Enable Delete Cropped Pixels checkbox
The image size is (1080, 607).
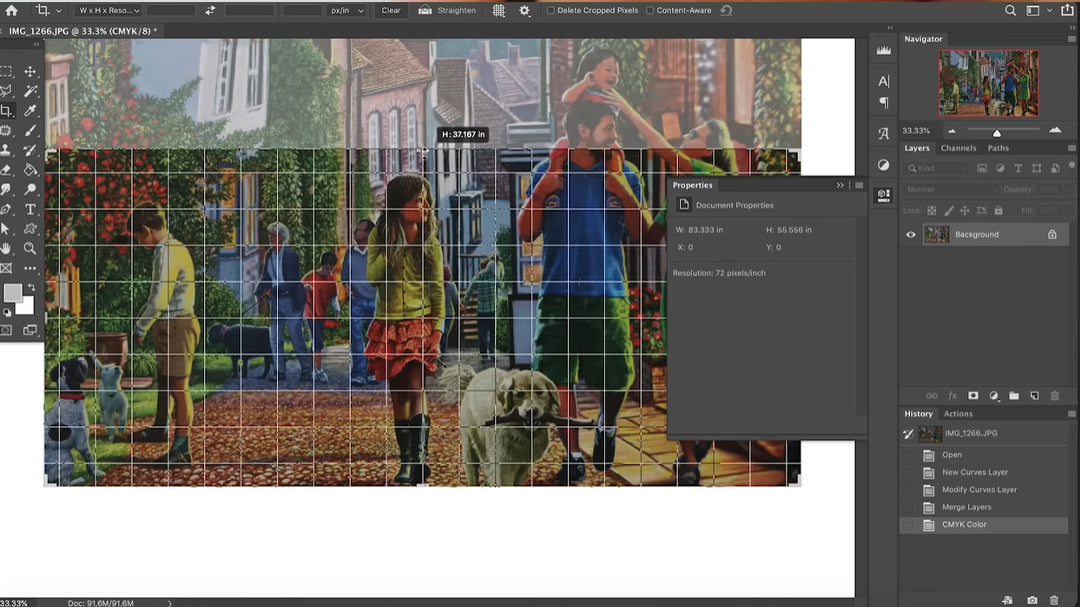point(550,10)
